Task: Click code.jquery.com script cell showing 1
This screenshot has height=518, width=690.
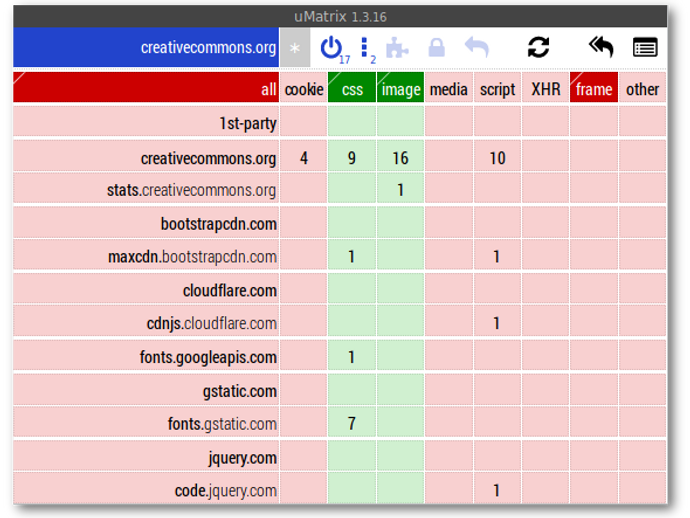Action: coord(497,489)
